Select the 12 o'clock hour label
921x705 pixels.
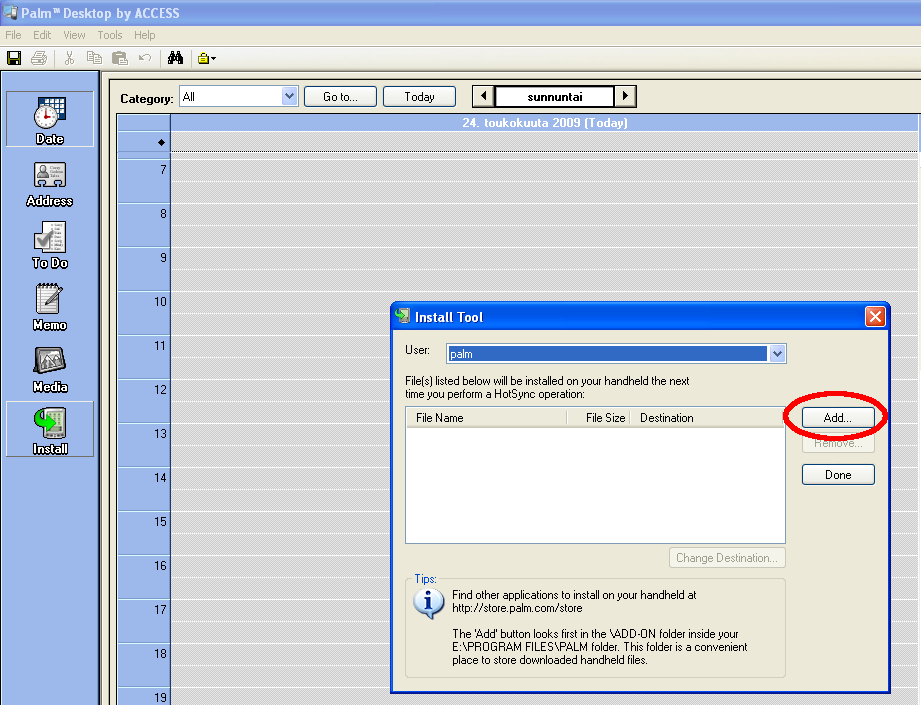(160, 390)
